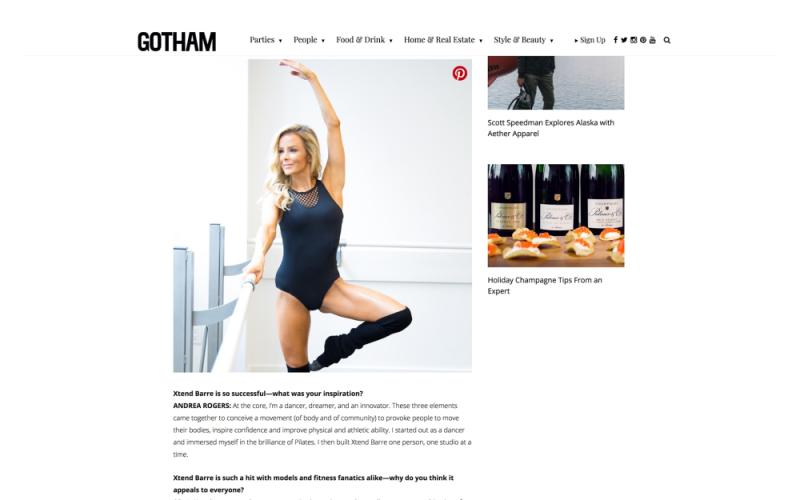Select the Alaska man thumbnail image

point(556,83)
